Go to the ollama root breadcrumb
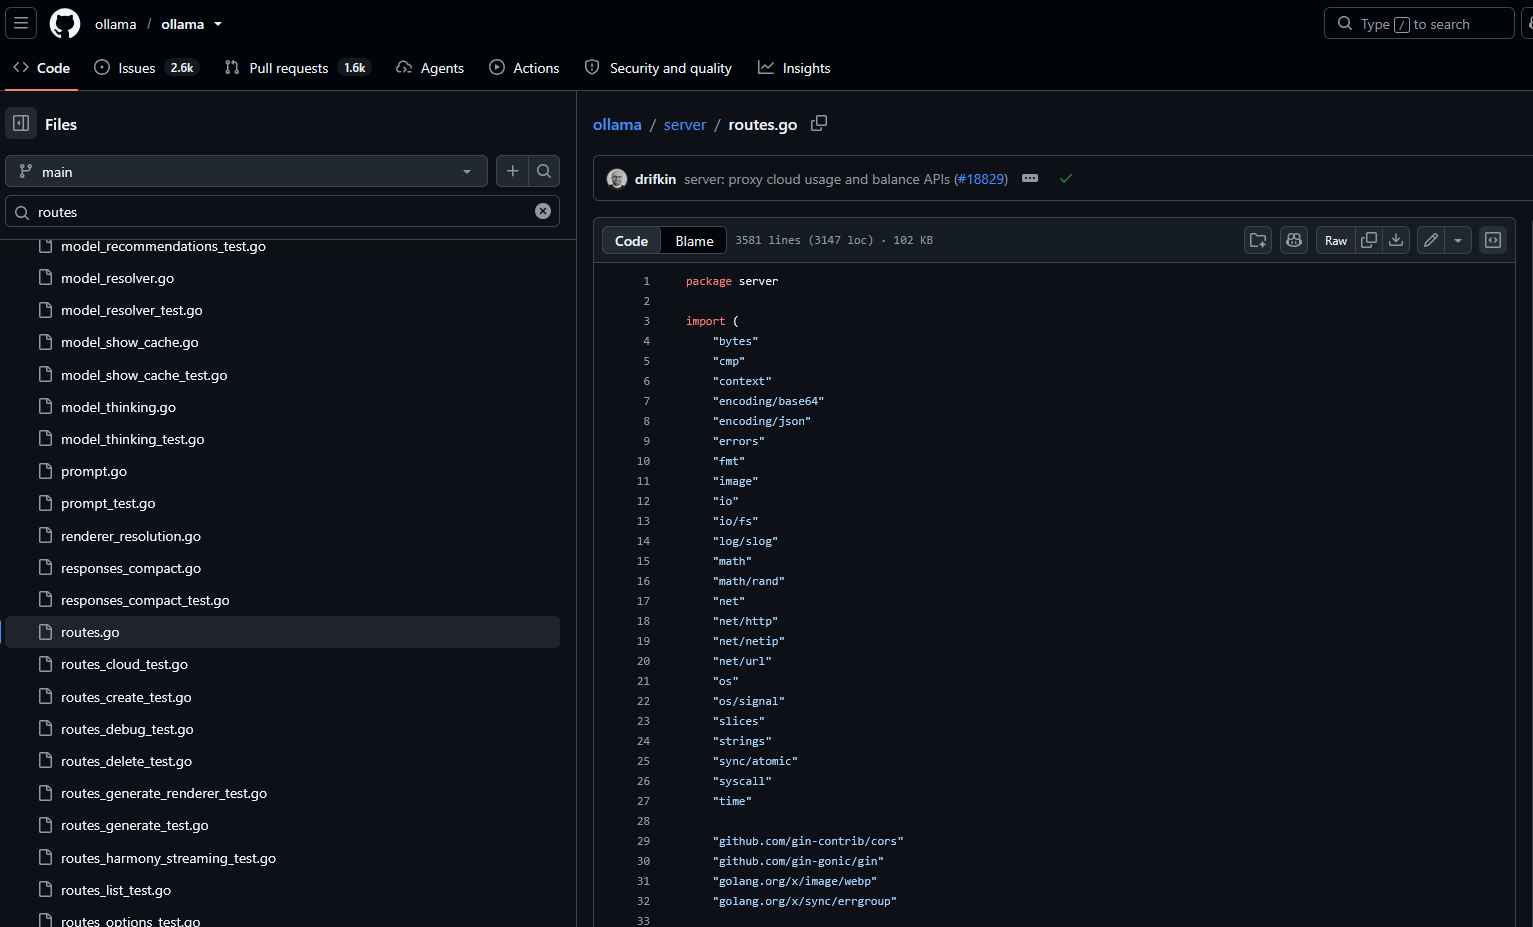1533x927 pixels. (617, 124)
